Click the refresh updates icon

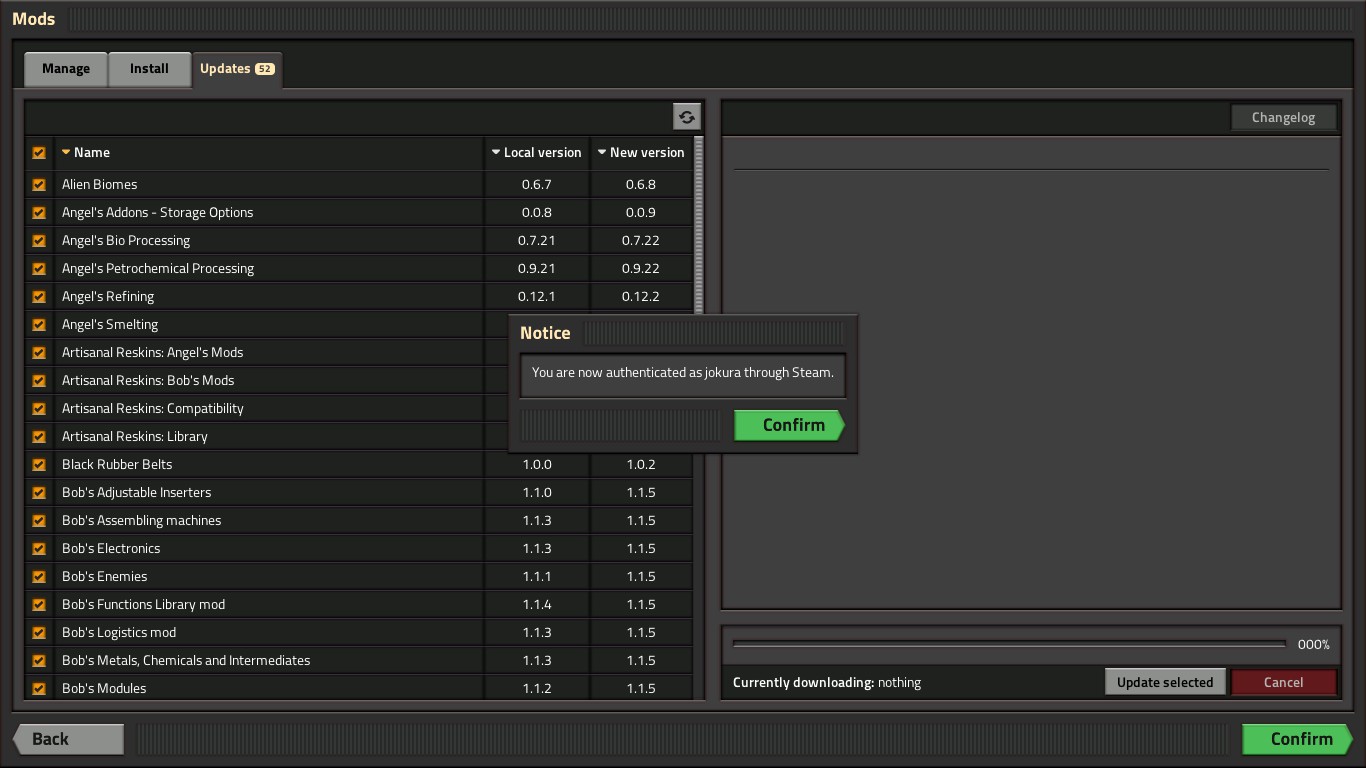point(687,117)
